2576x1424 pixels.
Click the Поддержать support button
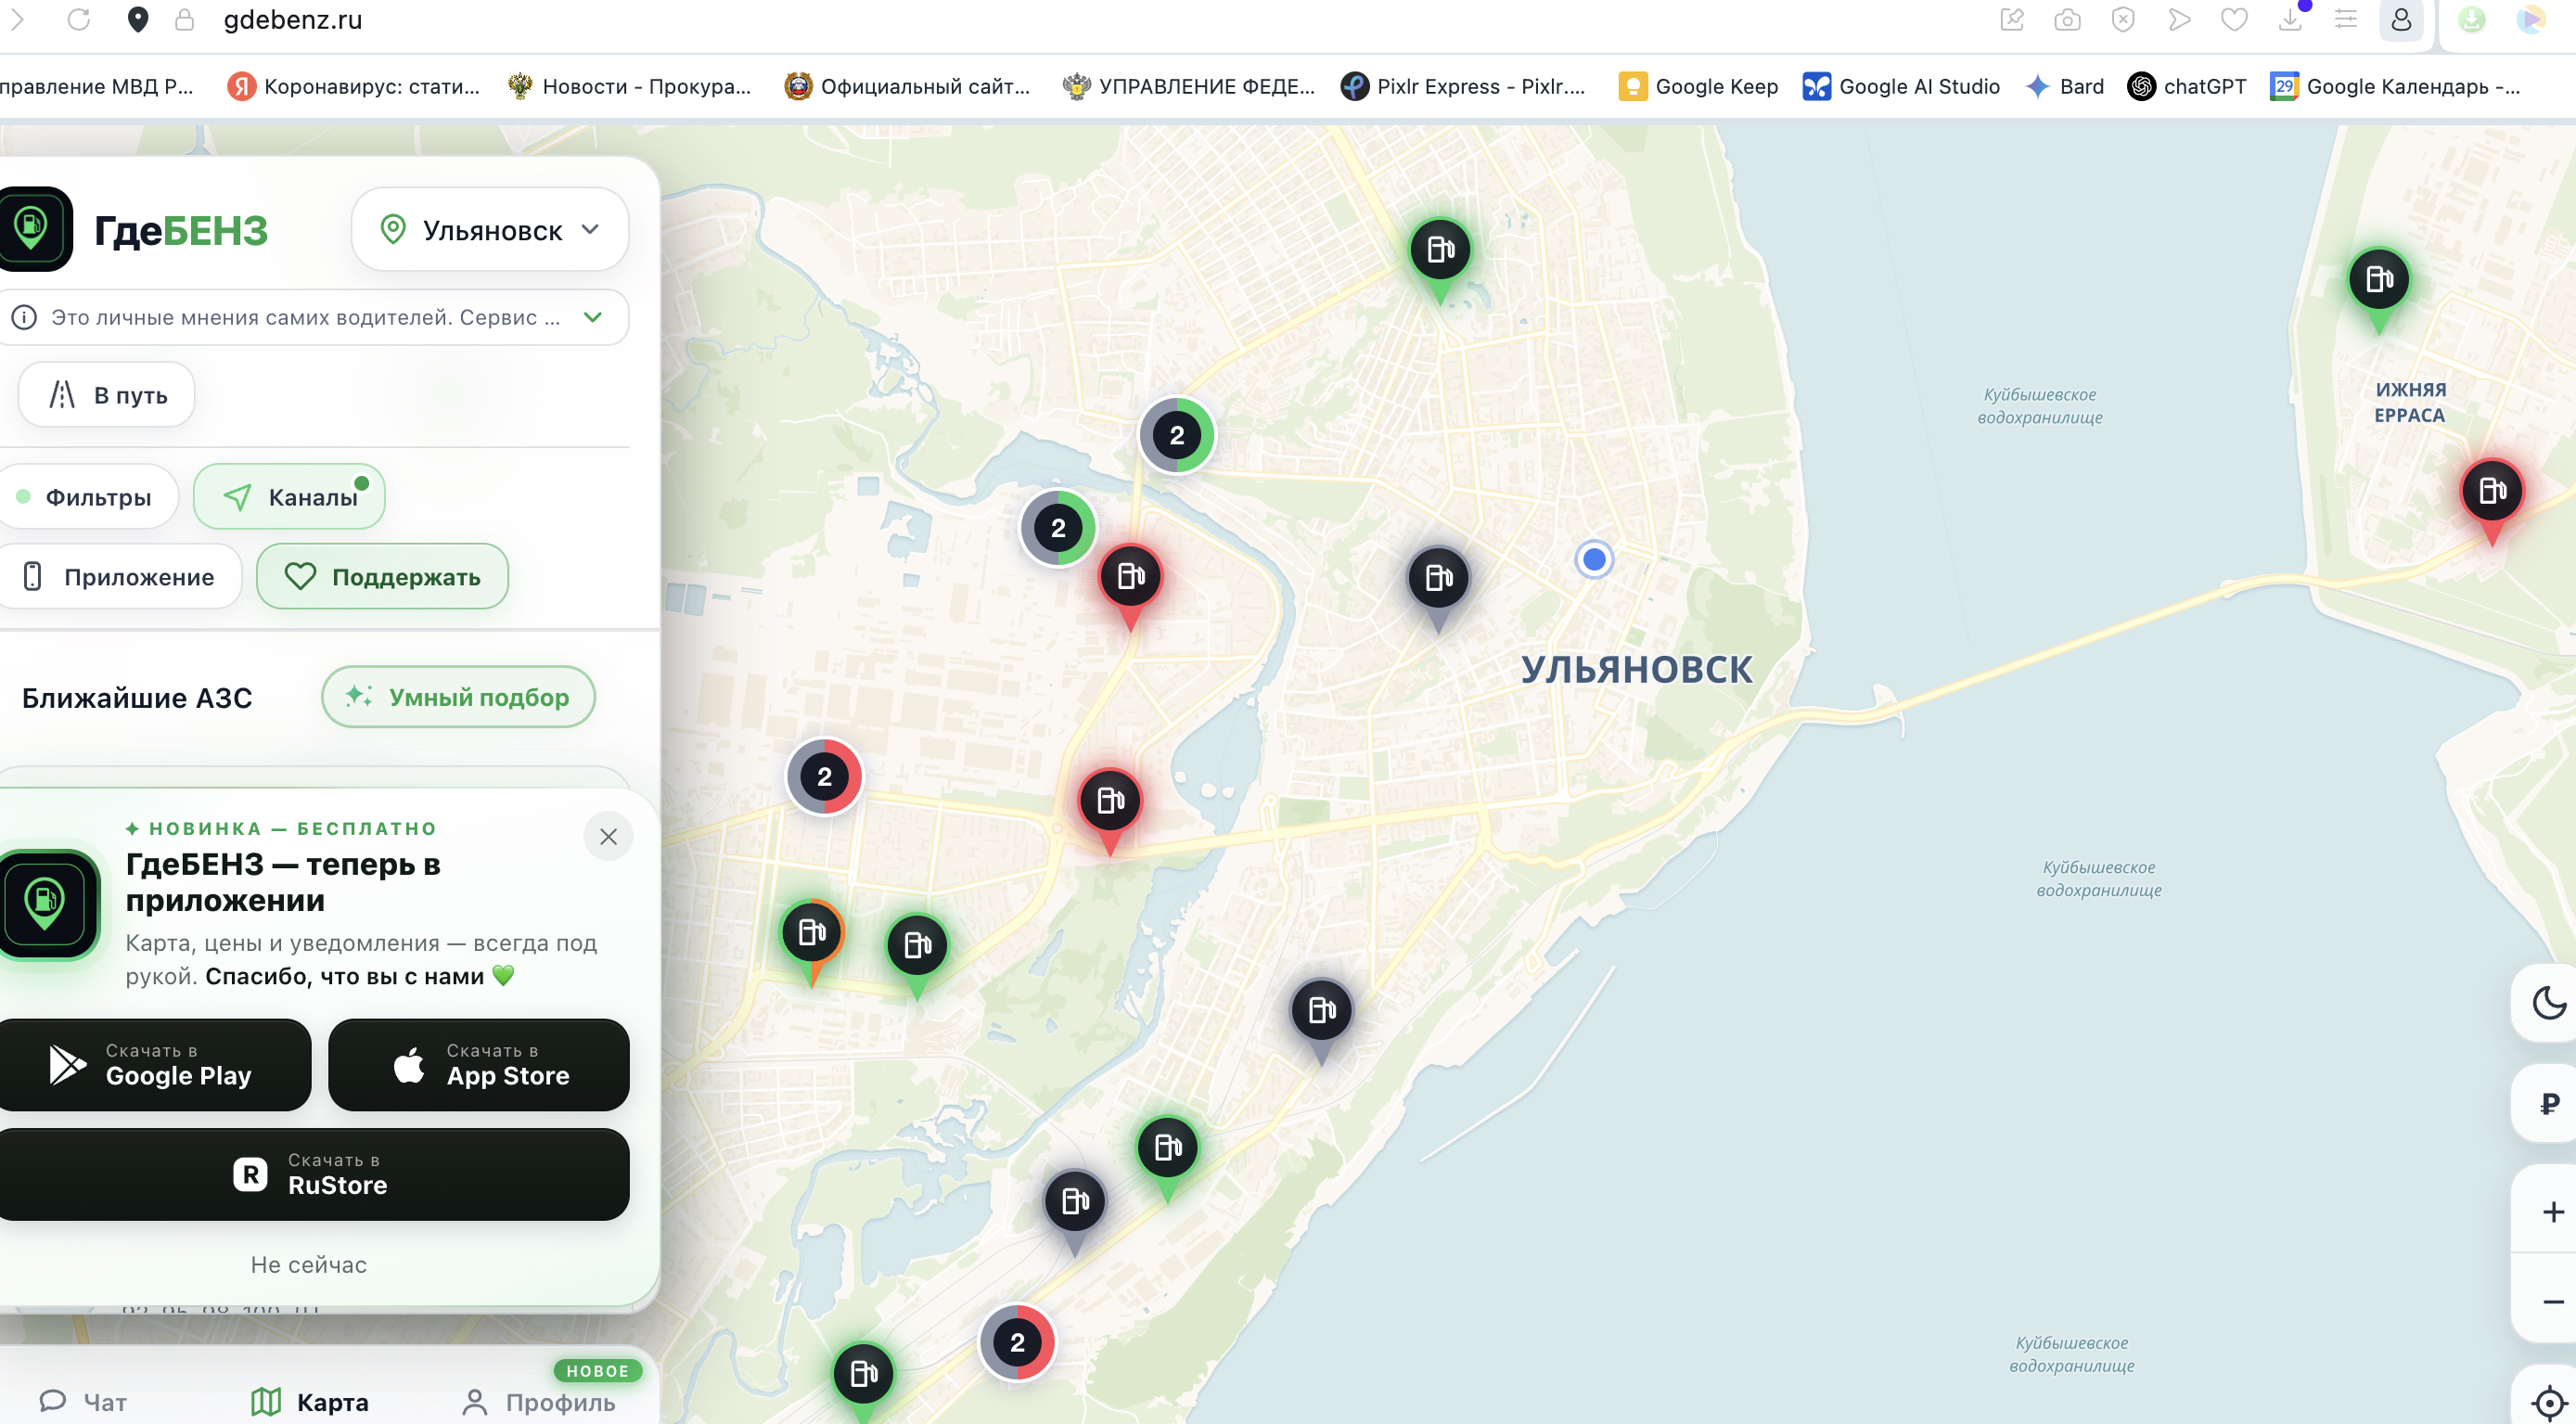pyautogui.click(x=382, y=577)
